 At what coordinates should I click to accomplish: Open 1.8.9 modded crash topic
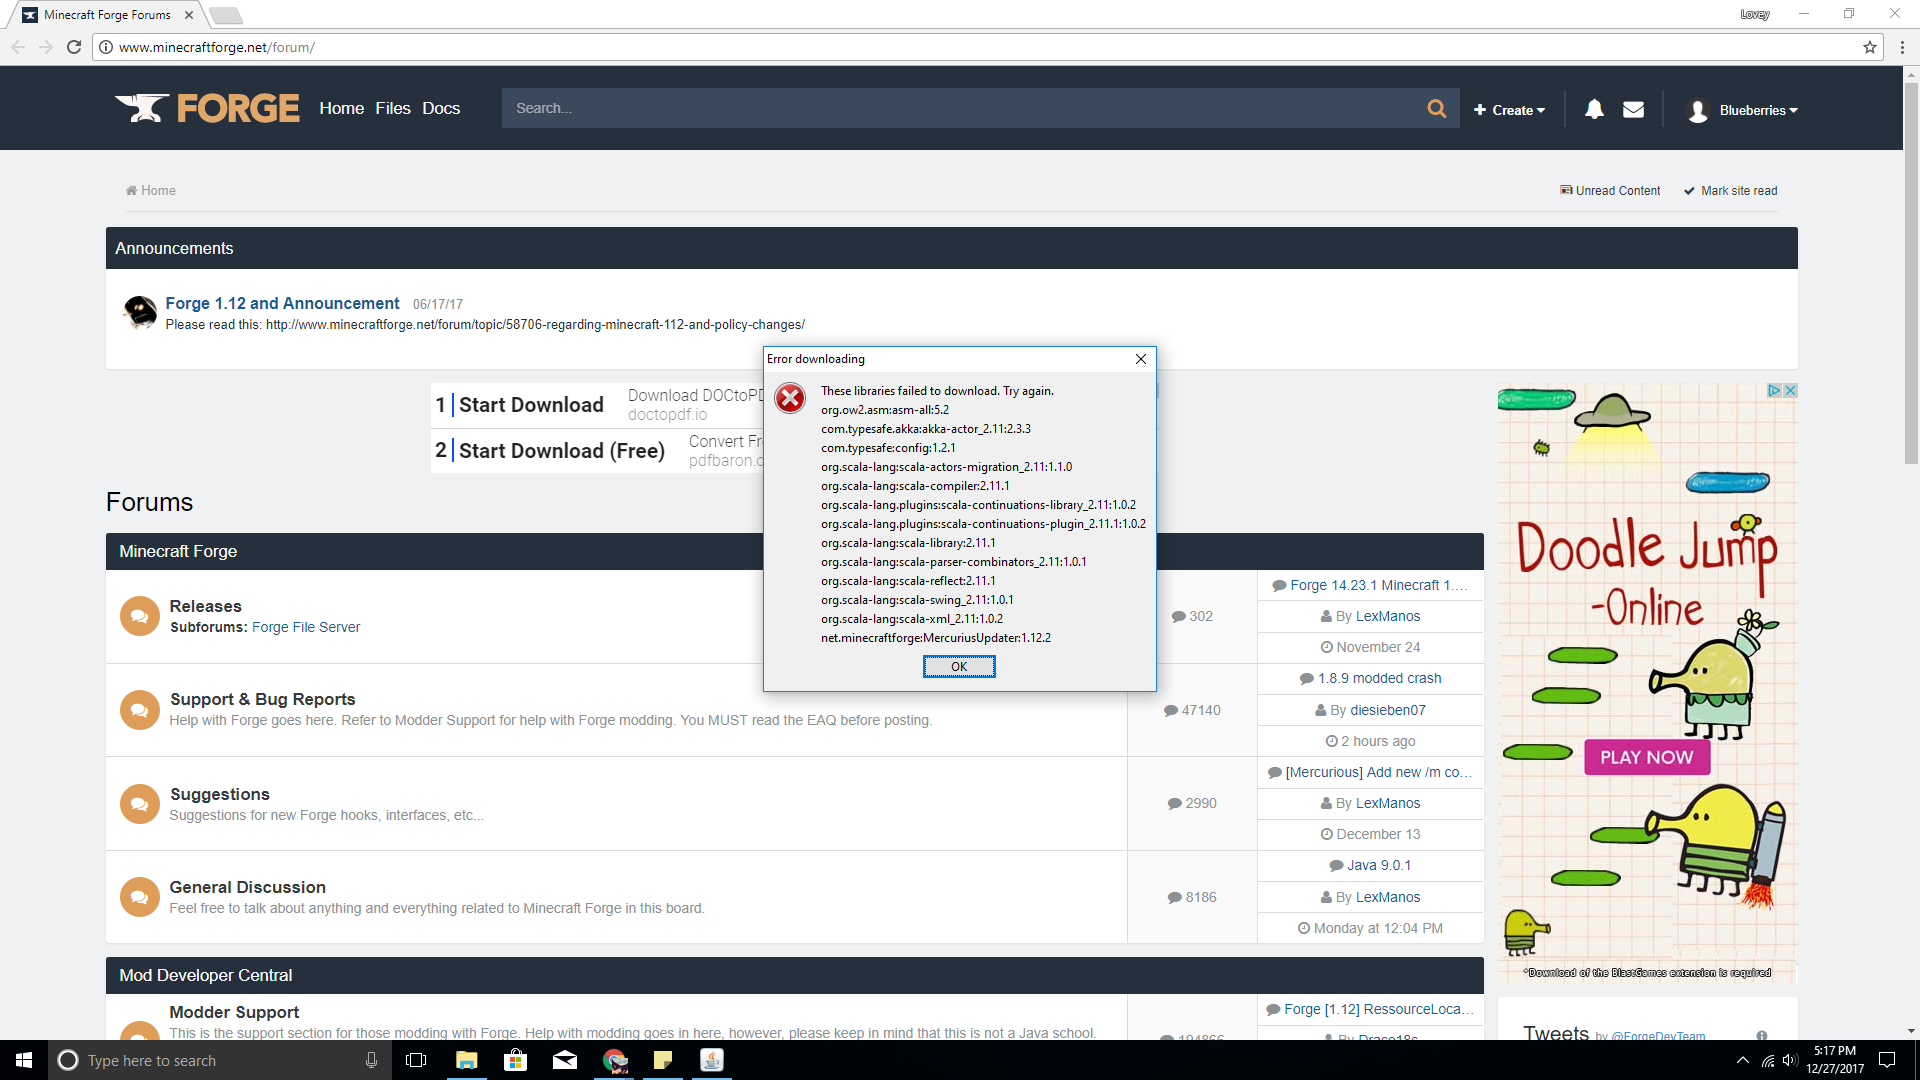point(1379,678)
